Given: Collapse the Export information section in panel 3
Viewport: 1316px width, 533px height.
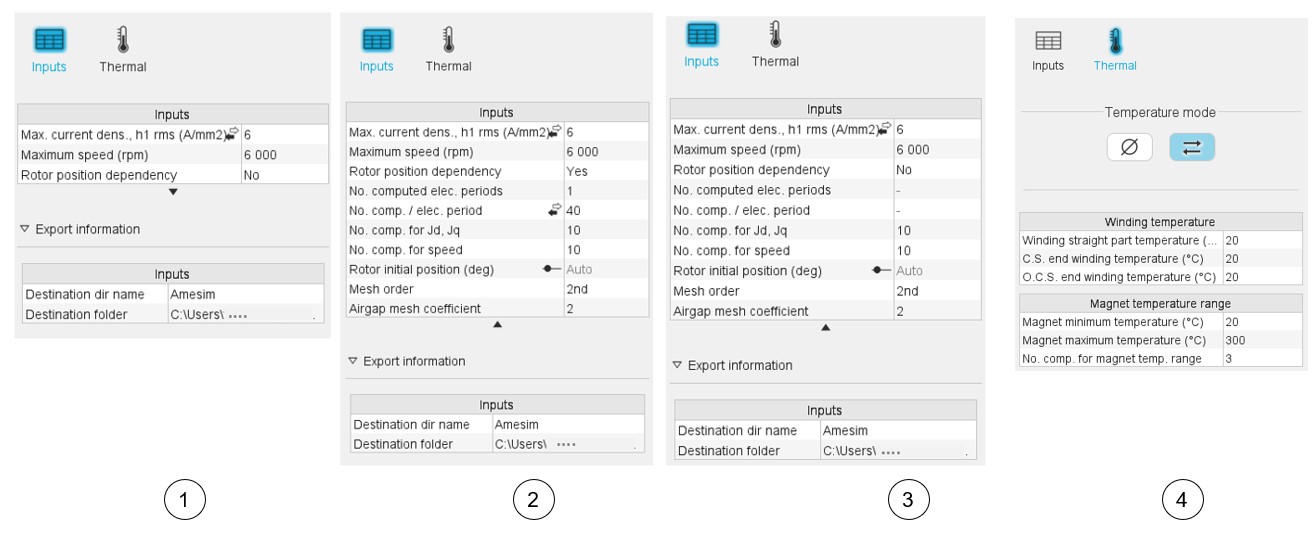Looking at the screenshot, I should (677, 366).
